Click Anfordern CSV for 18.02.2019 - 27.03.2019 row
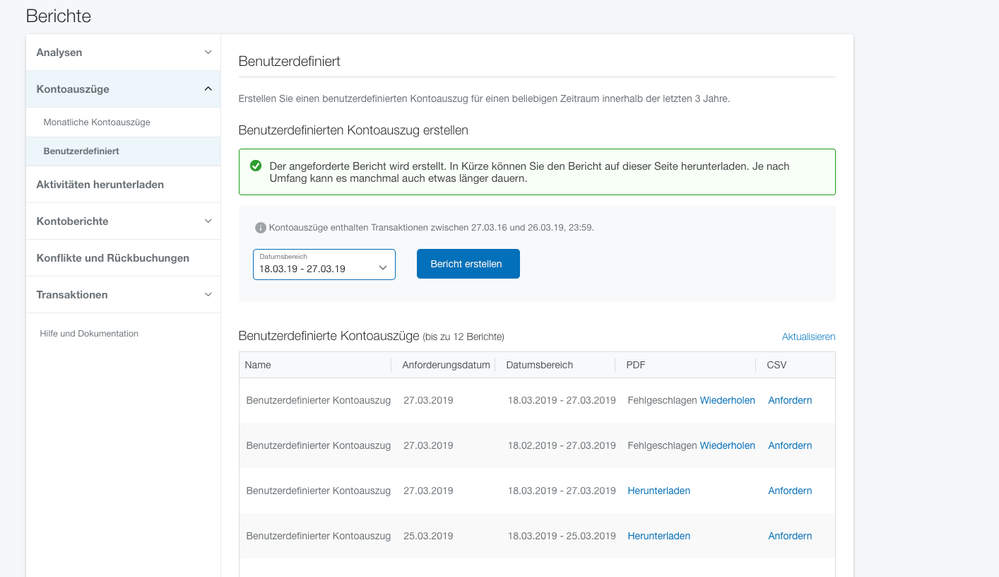The image size is (999, 577). 790,446
